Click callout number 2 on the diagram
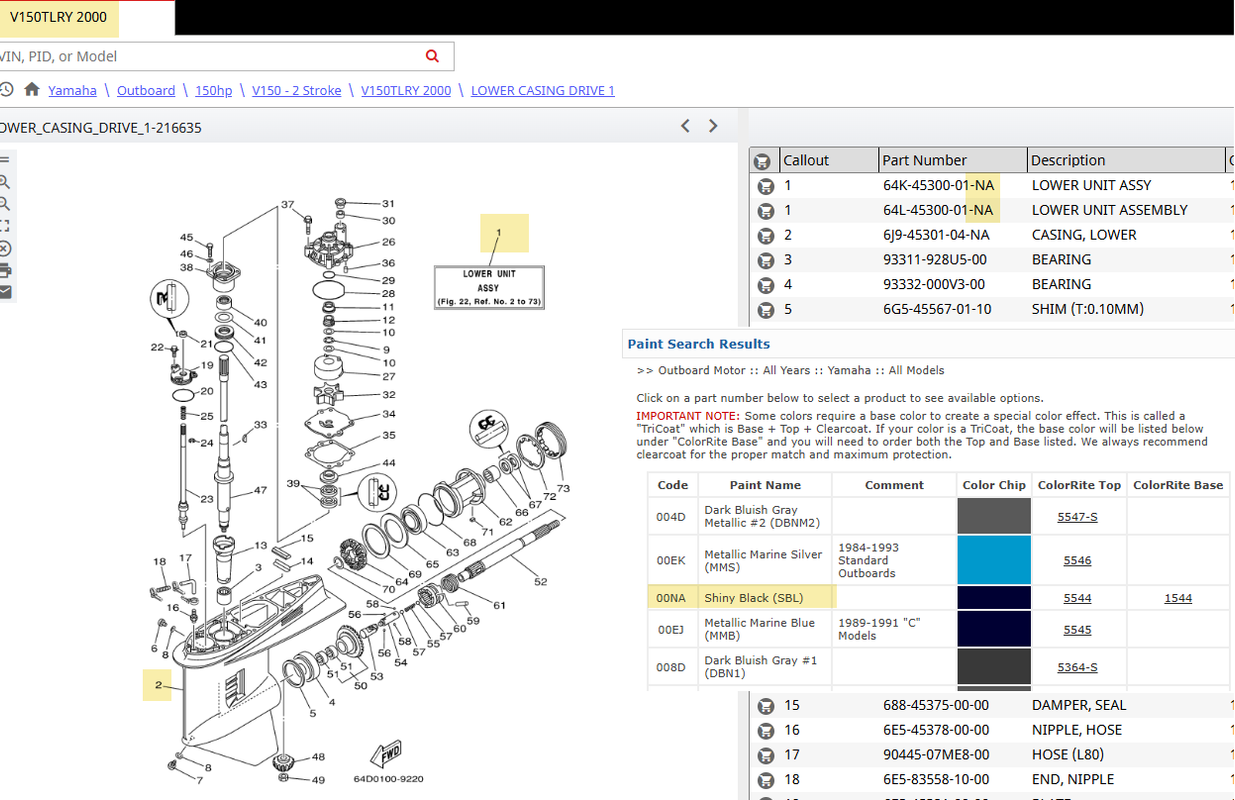Screen dimensions: 1235x800 click(158, 685)
